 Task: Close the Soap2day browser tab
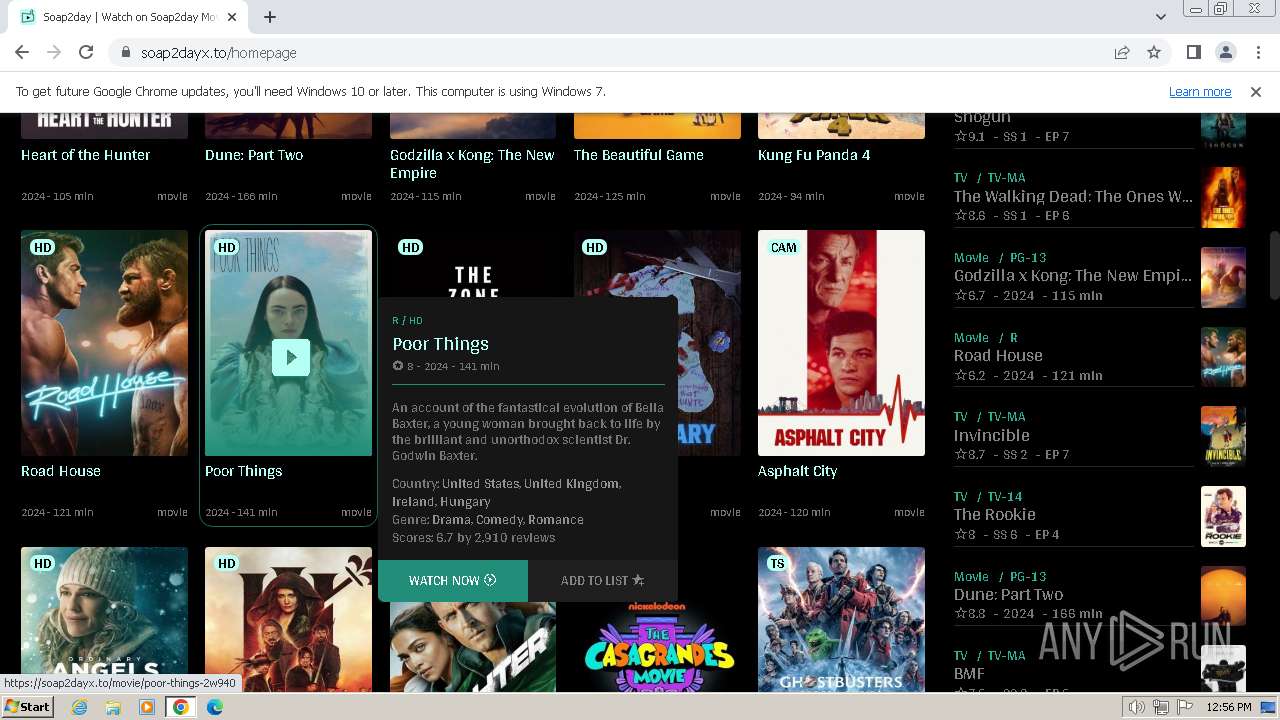pyautogui.click(x=232, y=17)
